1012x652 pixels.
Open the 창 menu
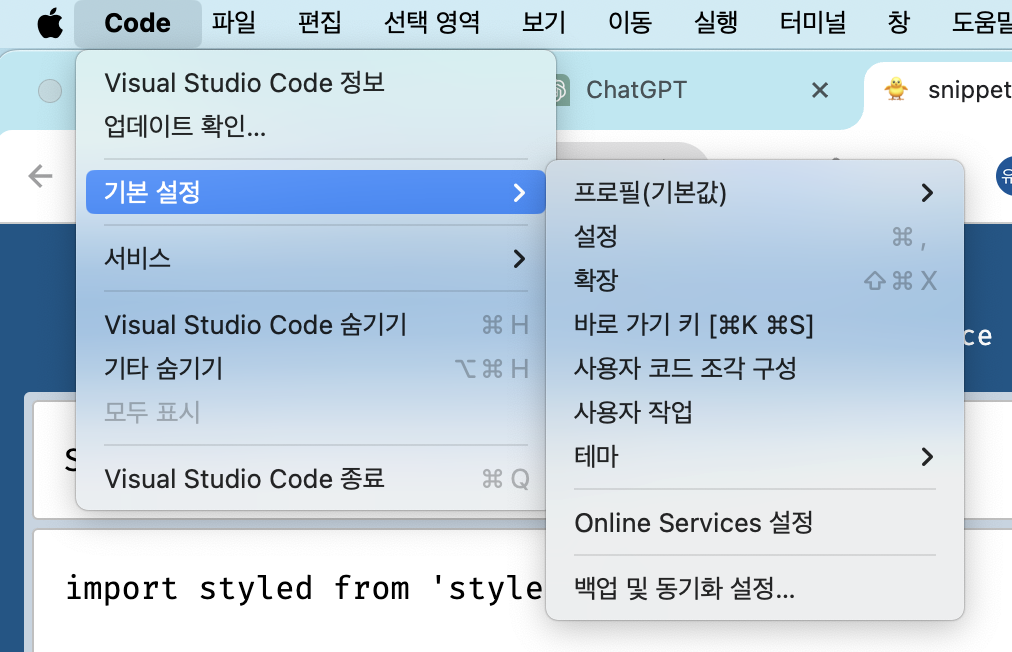tap(899, 23)
